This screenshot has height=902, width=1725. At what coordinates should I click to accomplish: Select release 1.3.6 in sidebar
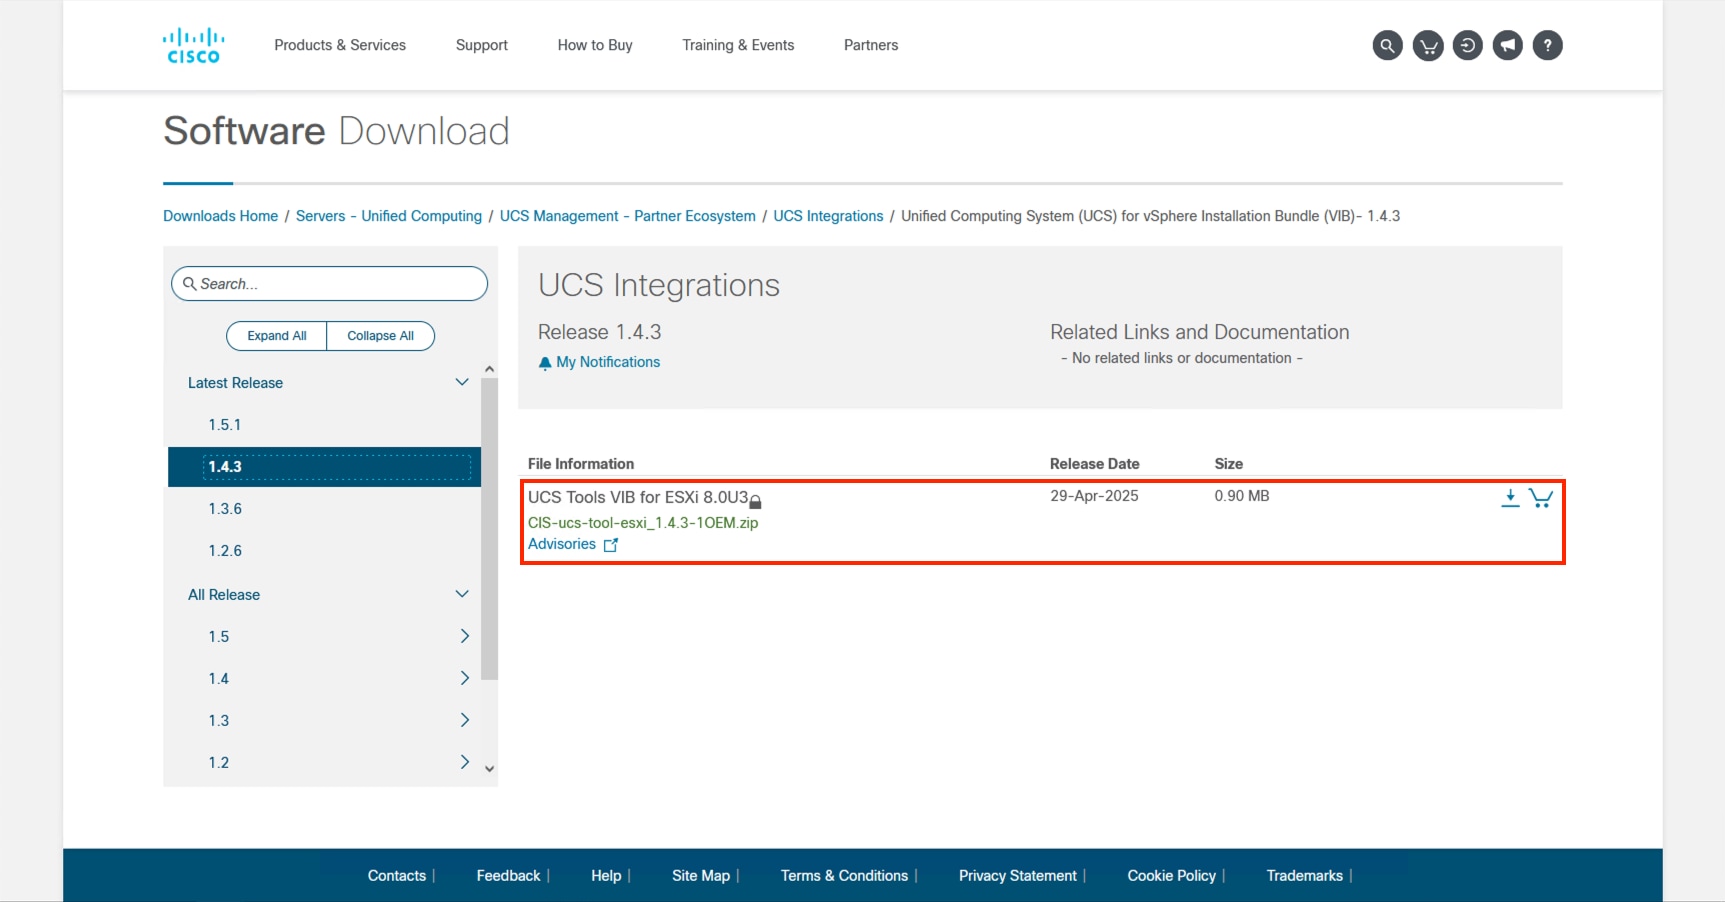226,508
